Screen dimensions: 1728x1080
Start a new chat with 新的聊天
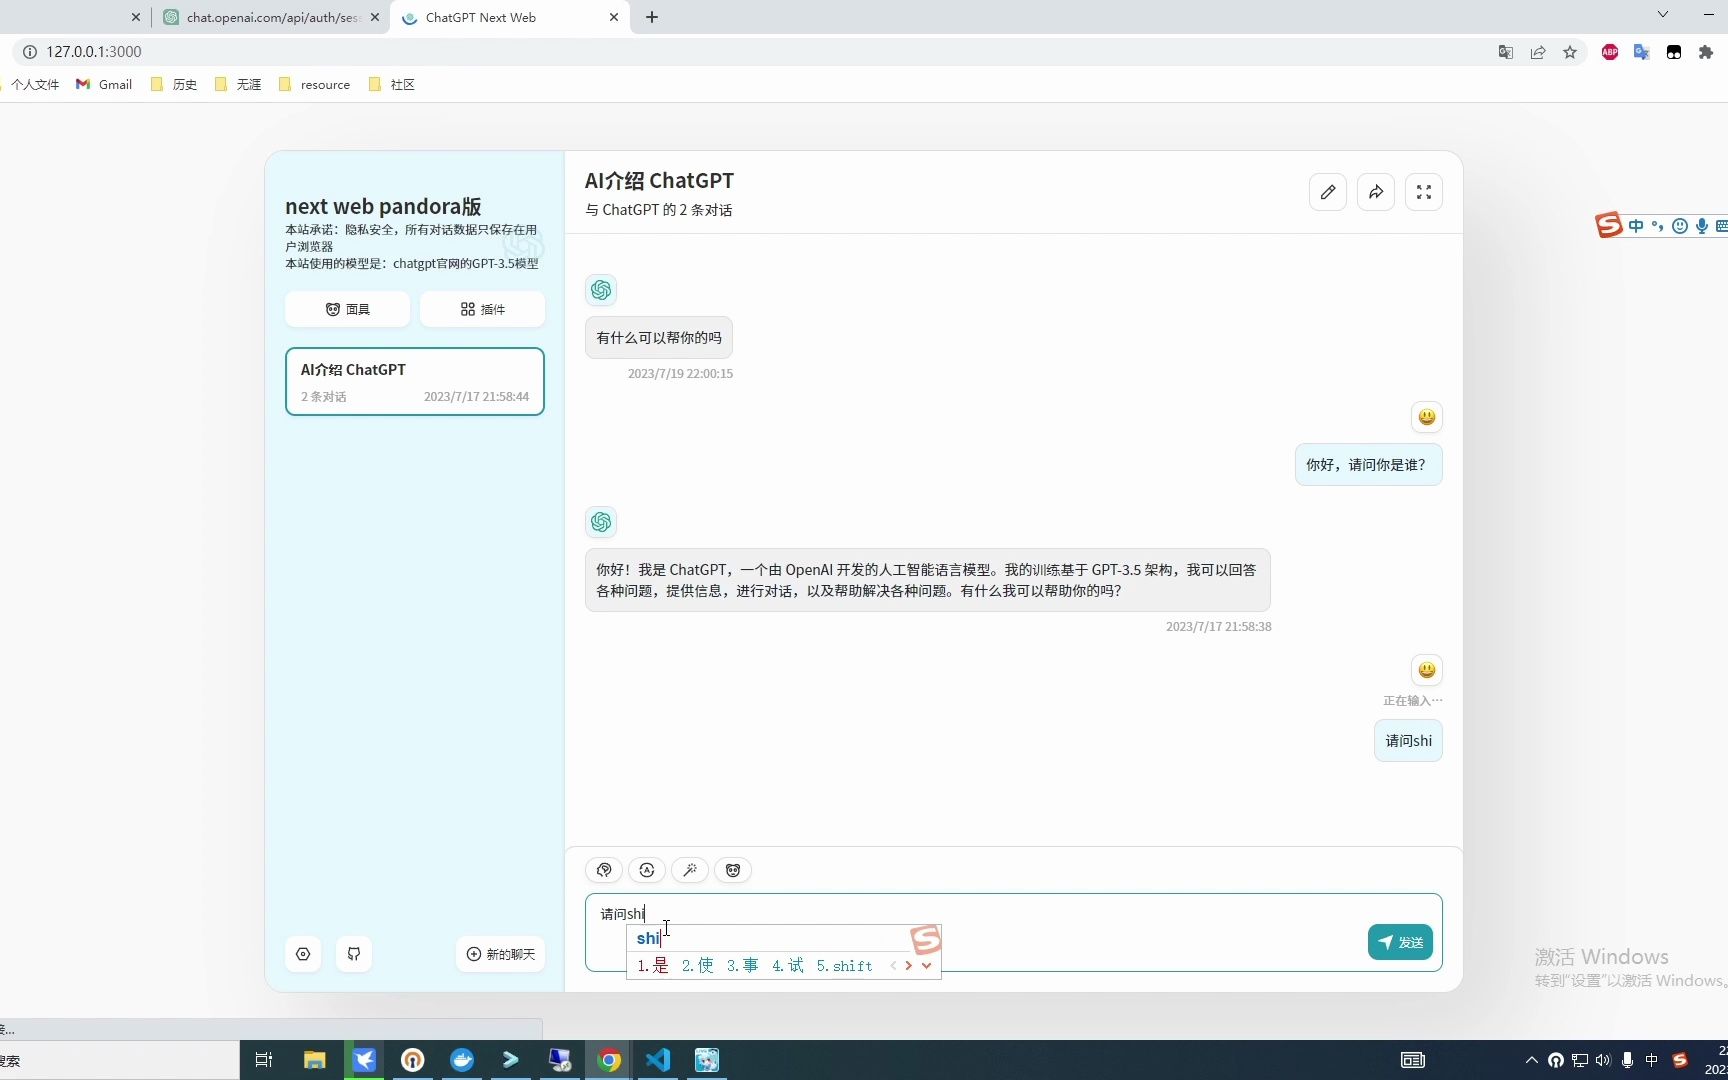point(501,954)
